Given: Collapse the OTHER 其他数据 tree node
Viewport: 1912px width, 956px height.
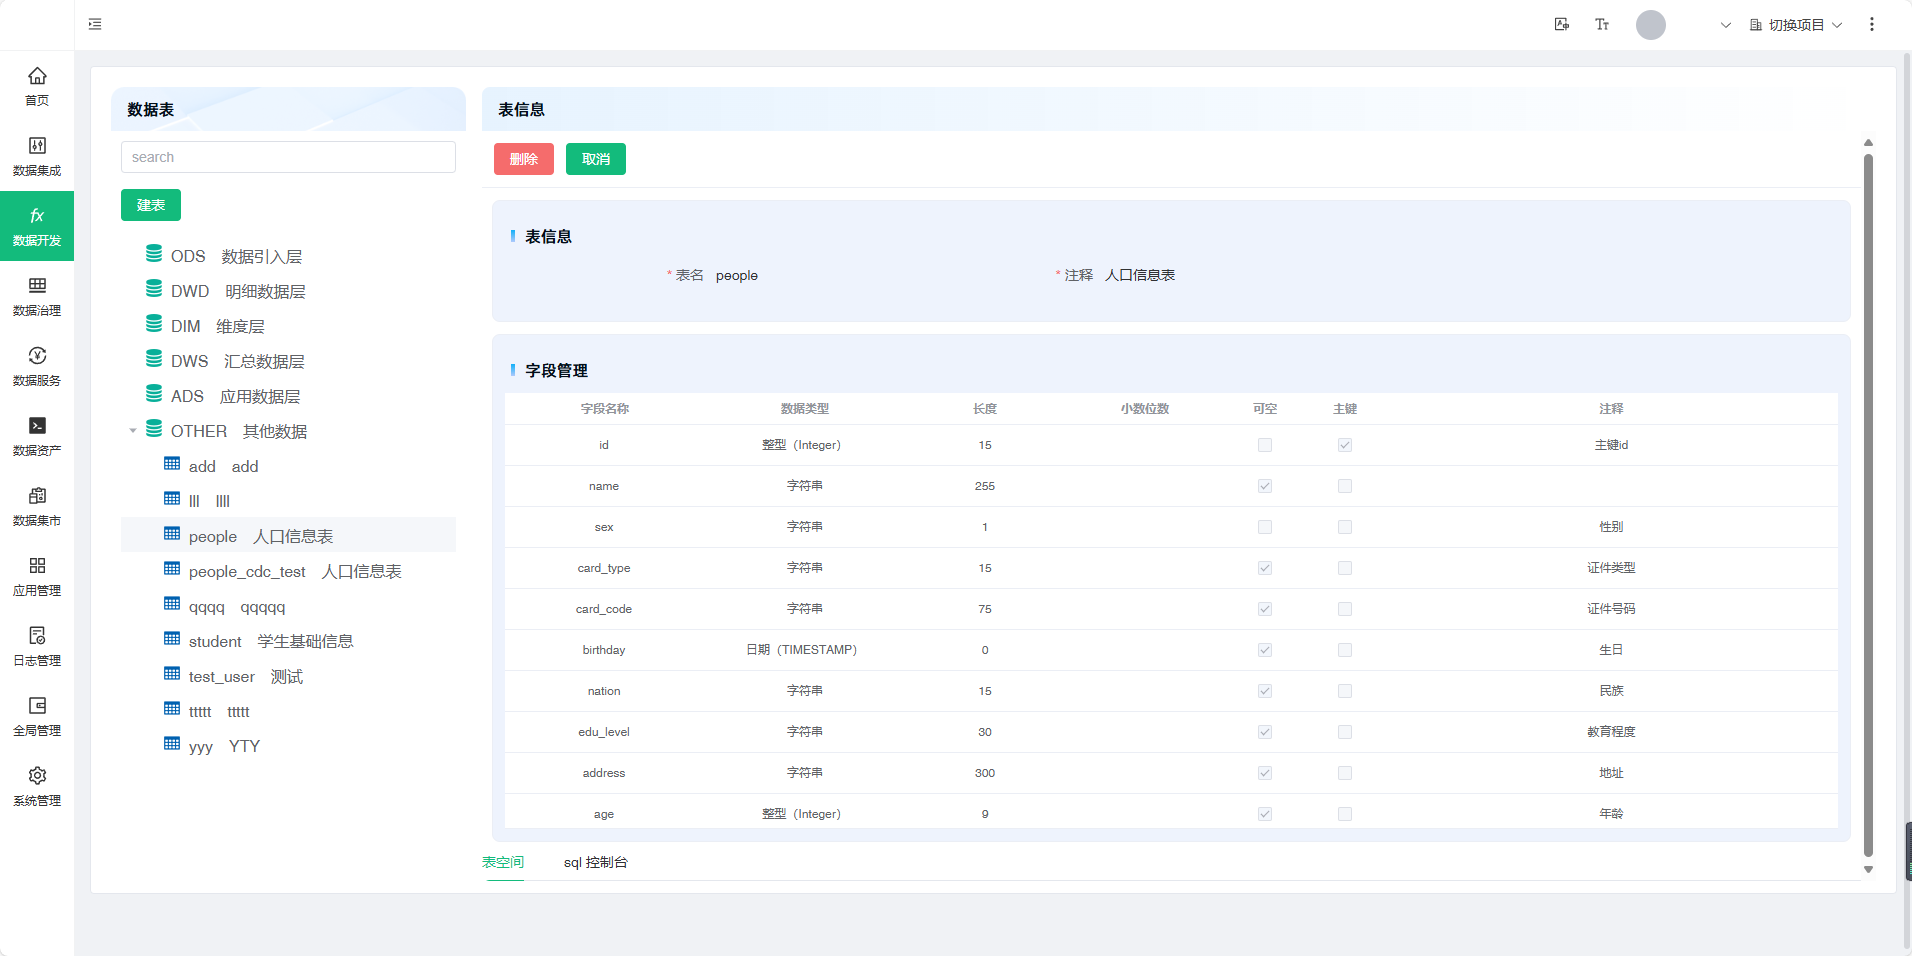Looking at the screenshot, I should 133,431.
